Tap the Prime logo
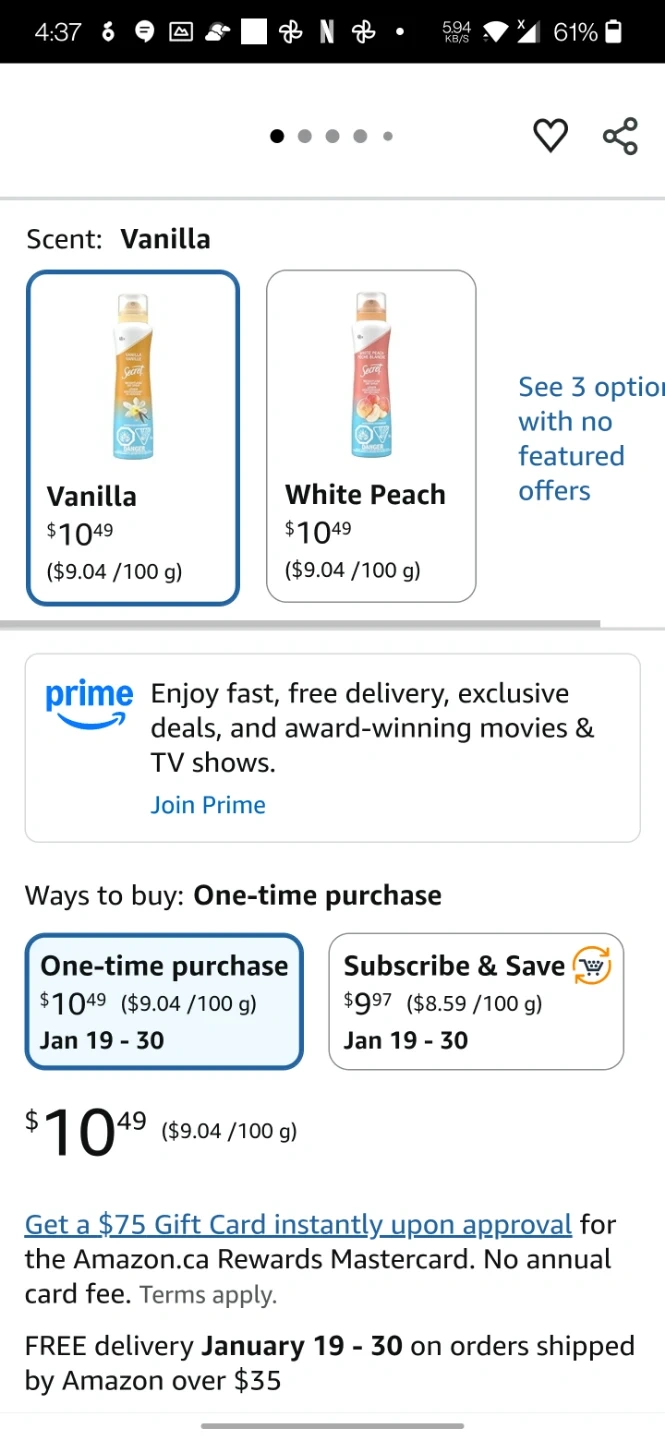The image size is (665, 1440). tap(89, 702)
